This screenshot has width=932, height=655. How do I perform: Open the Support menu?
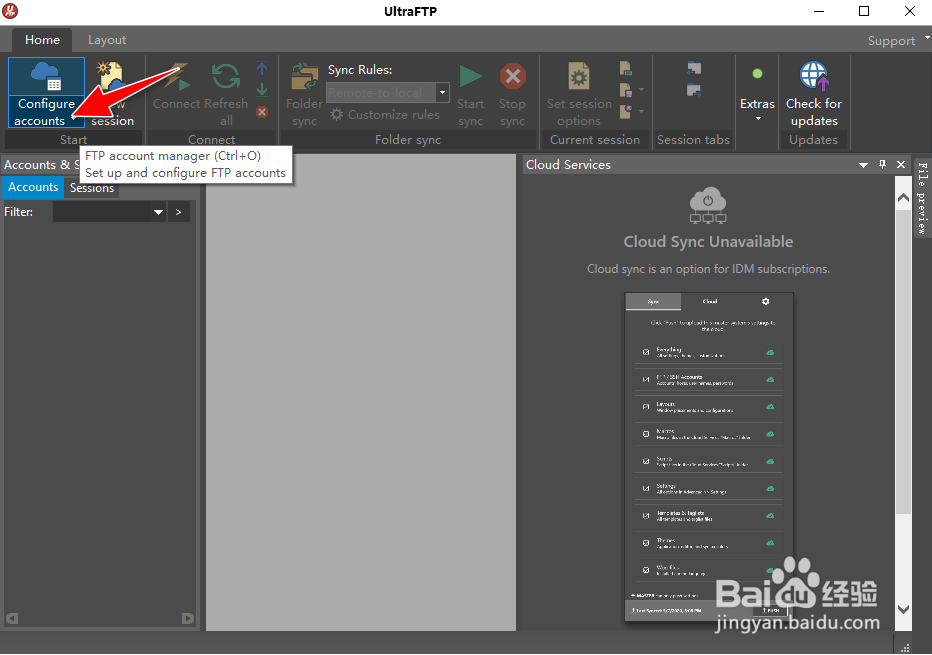tap(891, 40)
